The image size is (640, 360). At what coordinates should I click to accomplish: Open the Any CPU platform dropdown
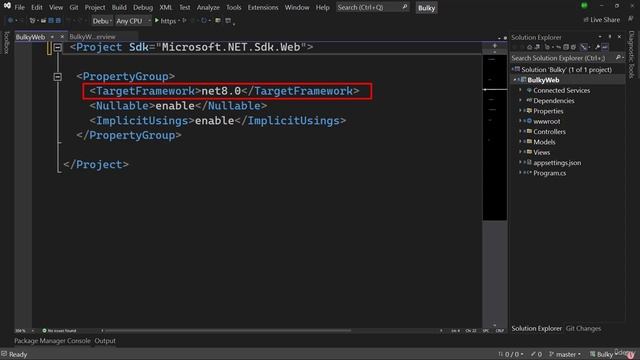coord(133,21)
